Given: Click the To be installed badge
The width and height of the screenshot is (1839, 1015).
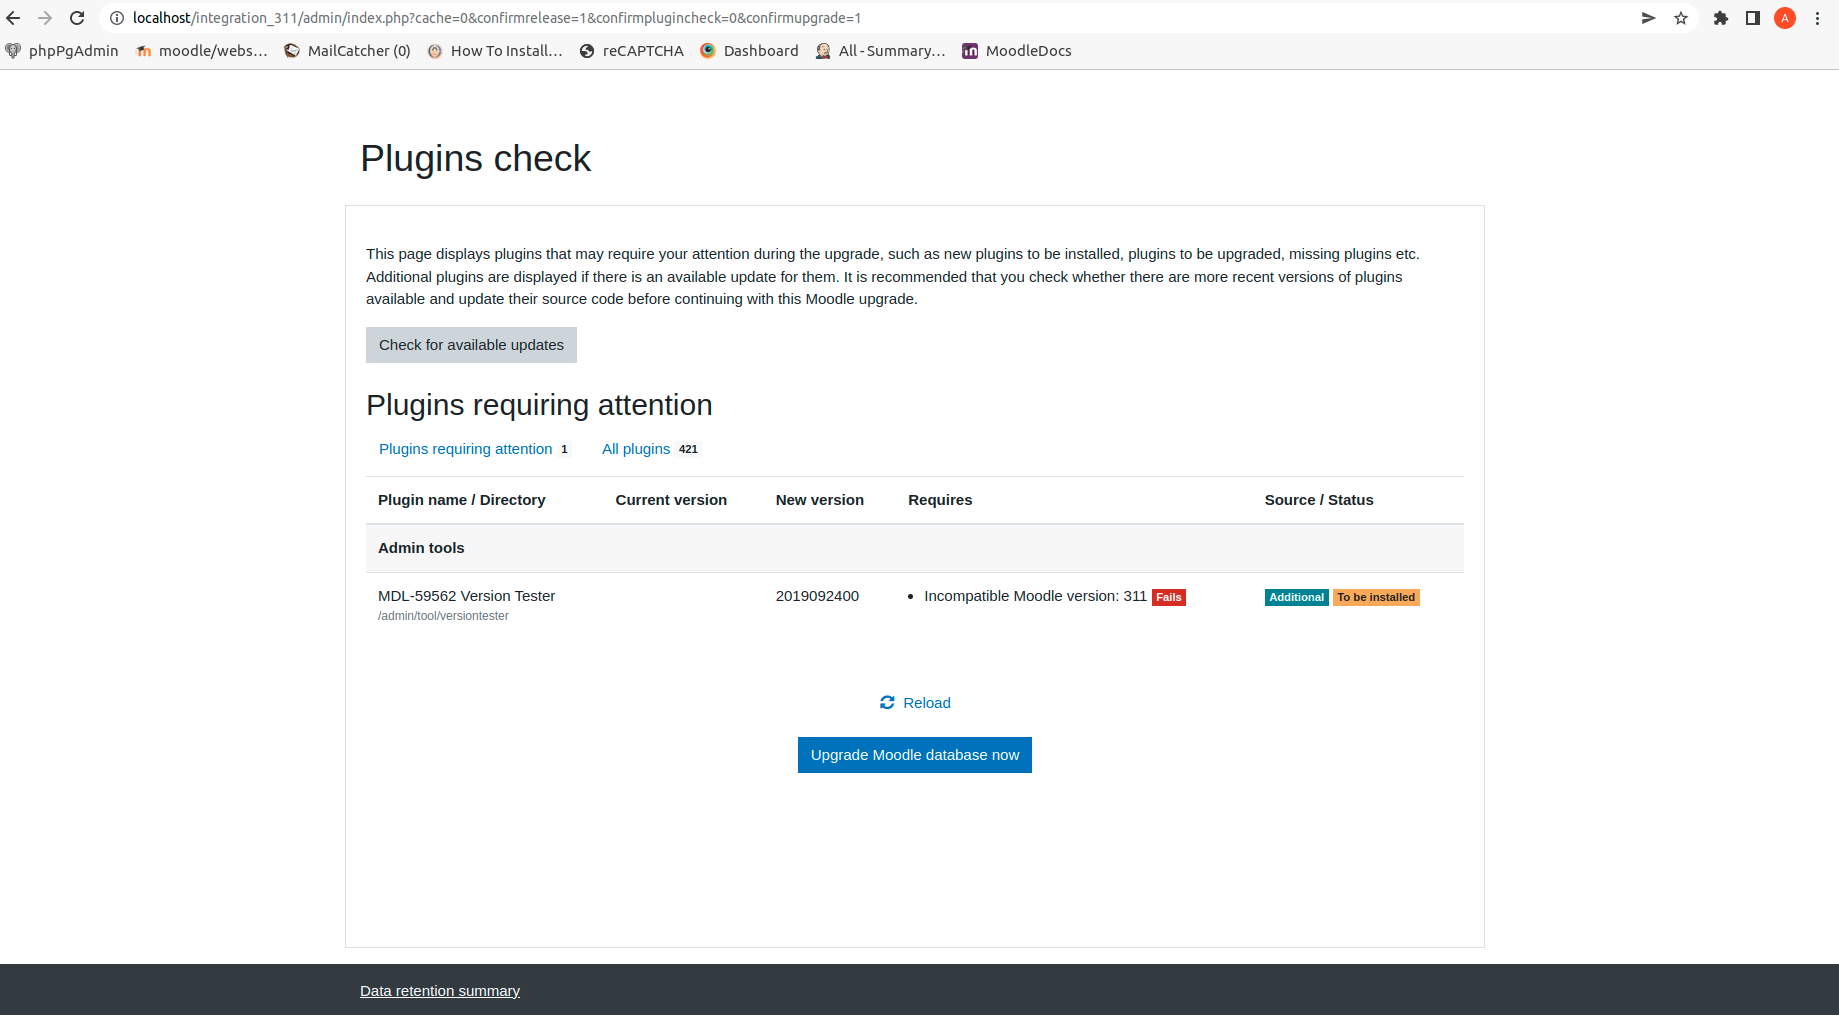Looking at the screenshot, I should [1376, 597].
